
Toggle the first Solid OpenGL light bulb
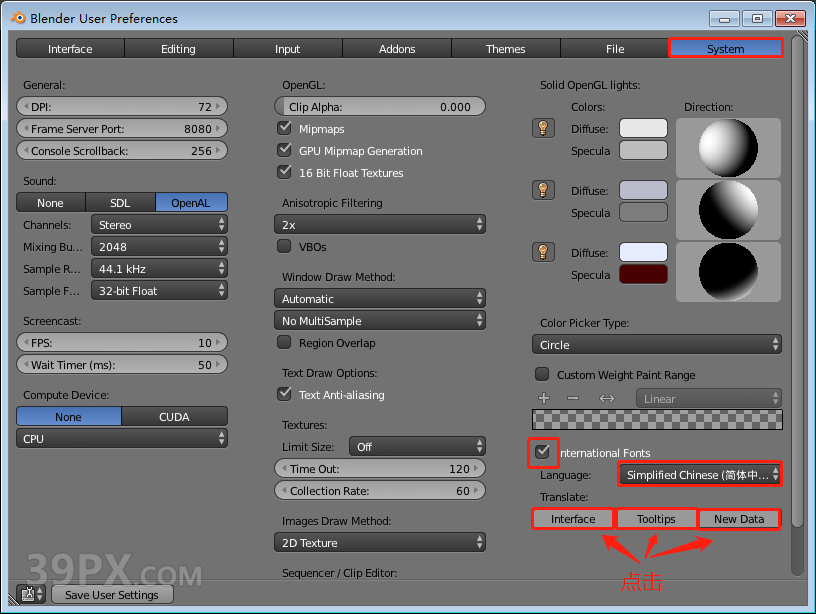click(543, 127)
